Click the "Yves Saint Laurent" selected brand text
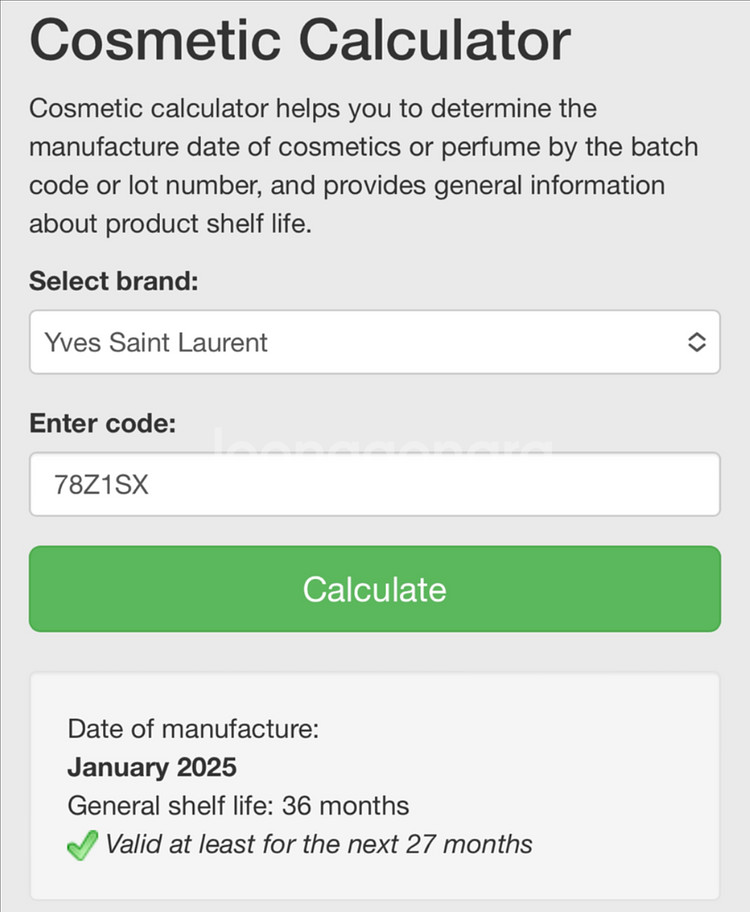This screenshot has height=912, width=750. click(156, 343)
